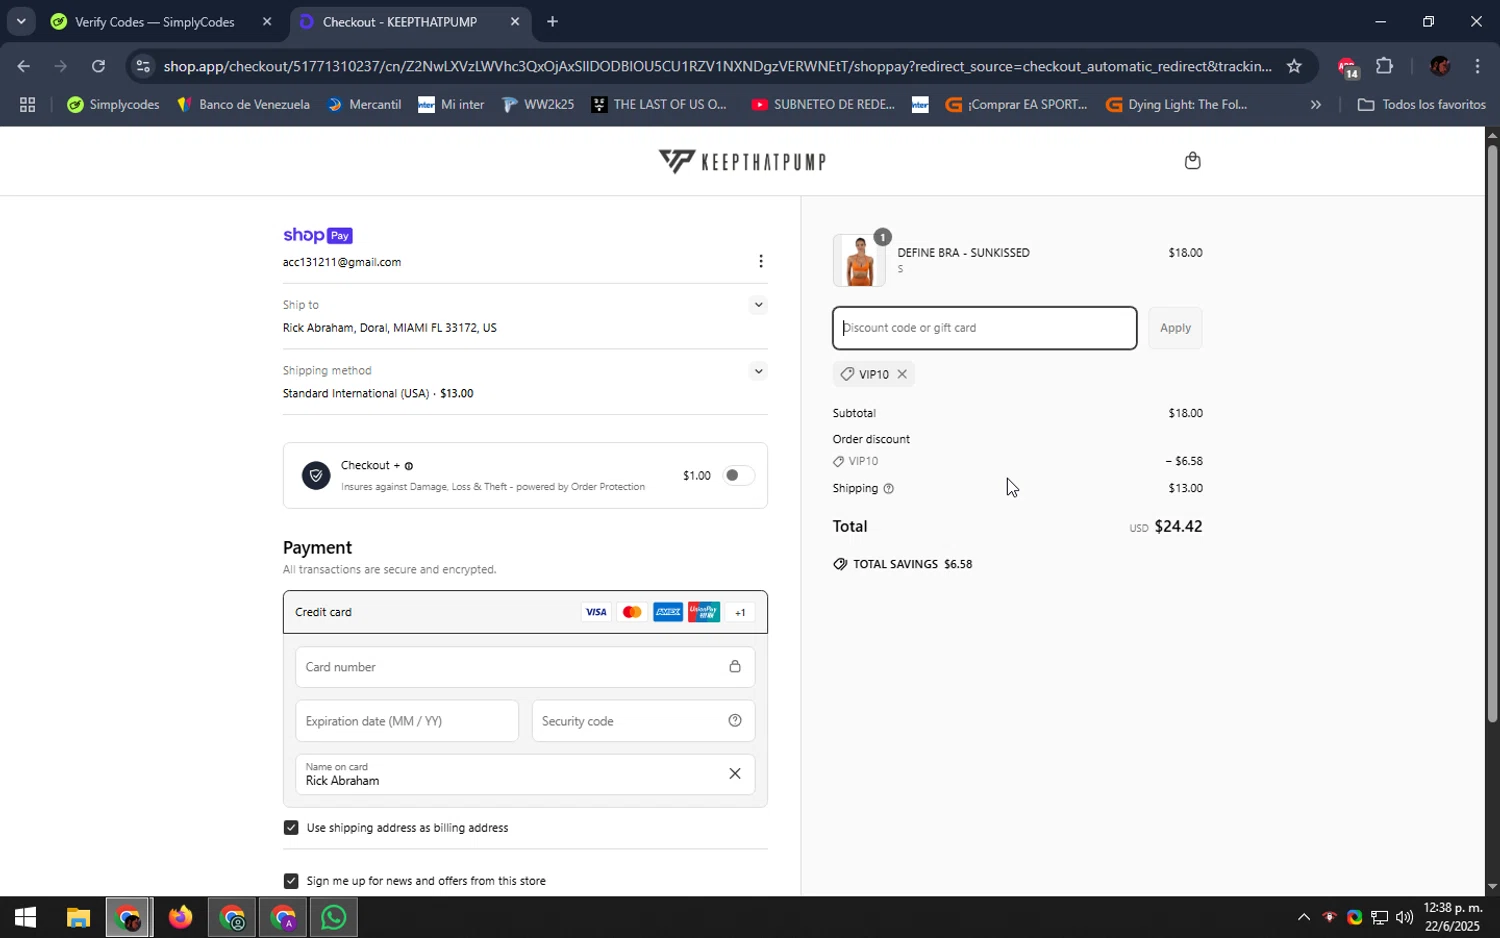Click the KEEPTHATPUMP store logo

742,161
